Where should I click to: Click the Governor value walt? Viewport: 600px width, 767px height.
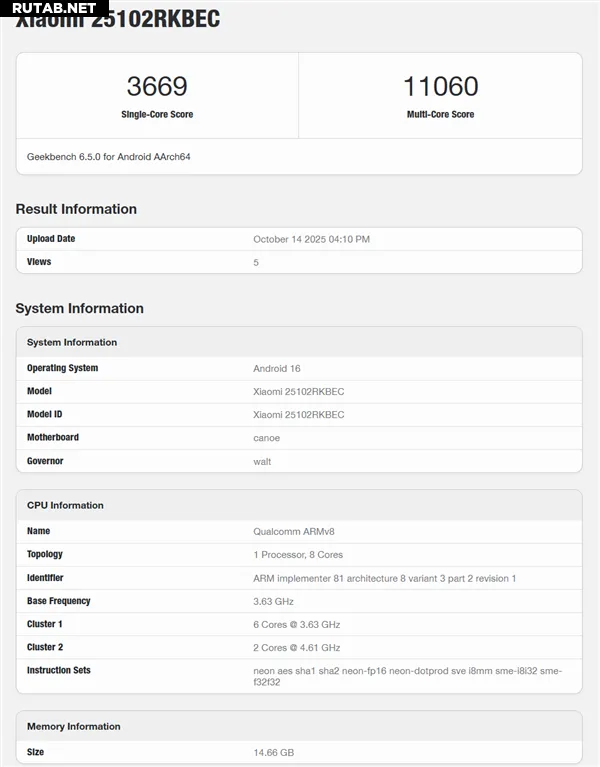pyautogui.click(x=262, y=461)
